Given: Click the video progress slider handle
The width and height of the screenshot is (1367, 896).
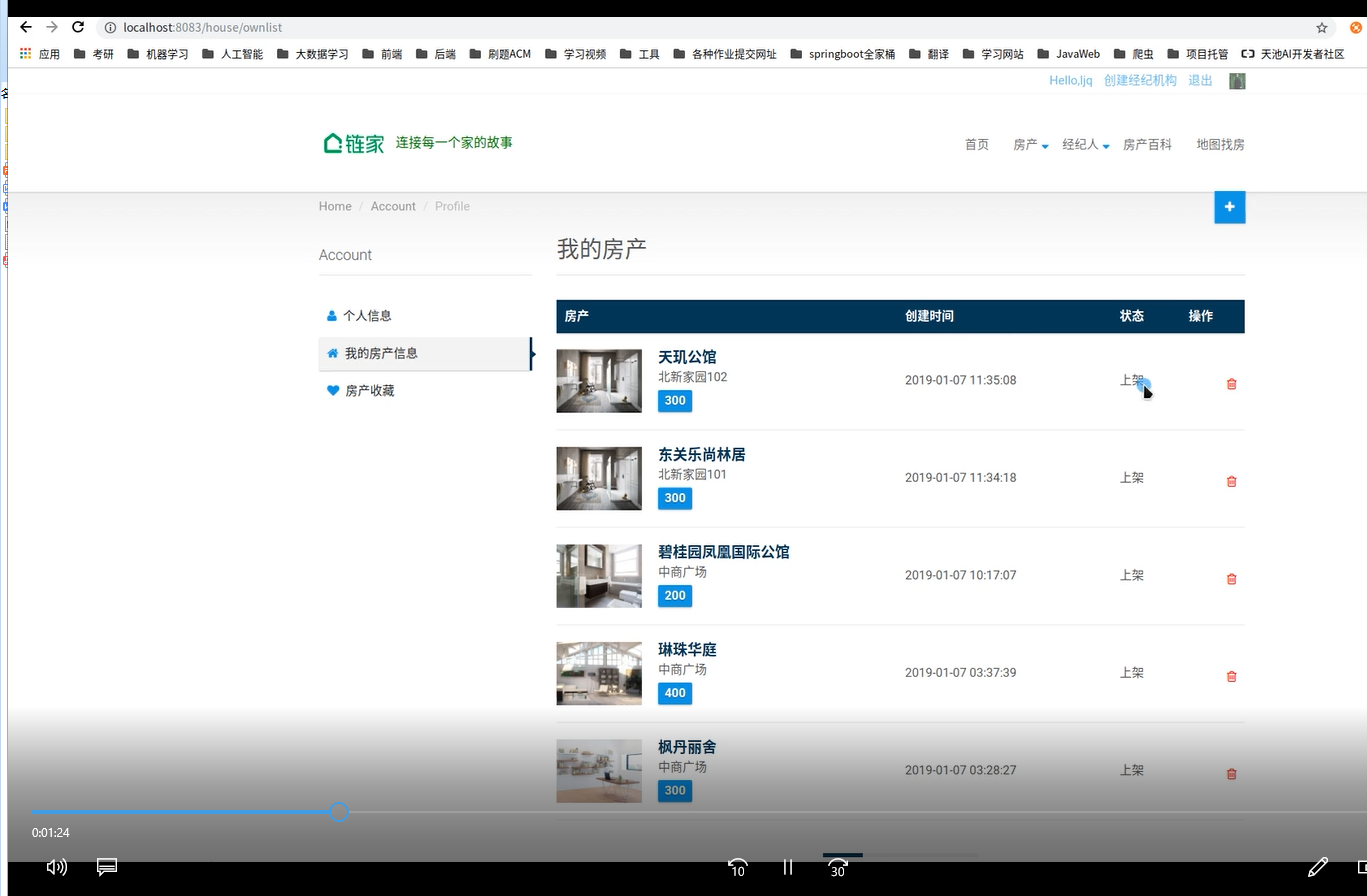Looking at the screenshot, I should tap(339, 812).
